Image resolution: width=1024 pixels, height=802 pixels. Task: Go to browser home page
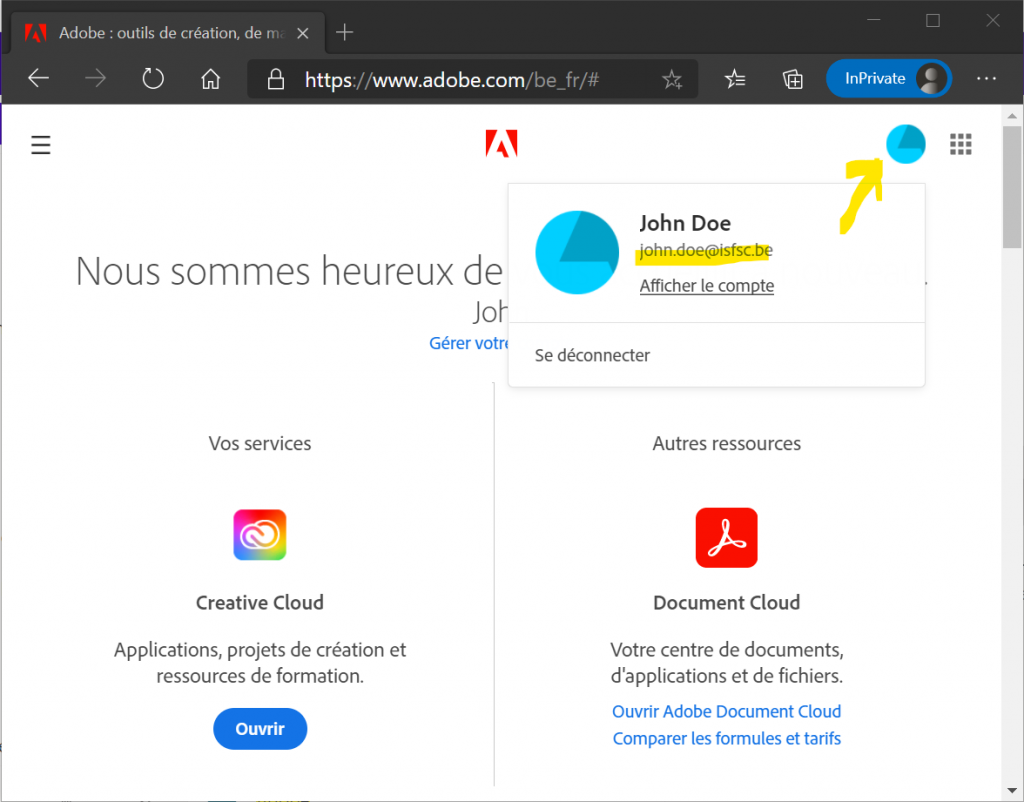(x=210, y=79)
